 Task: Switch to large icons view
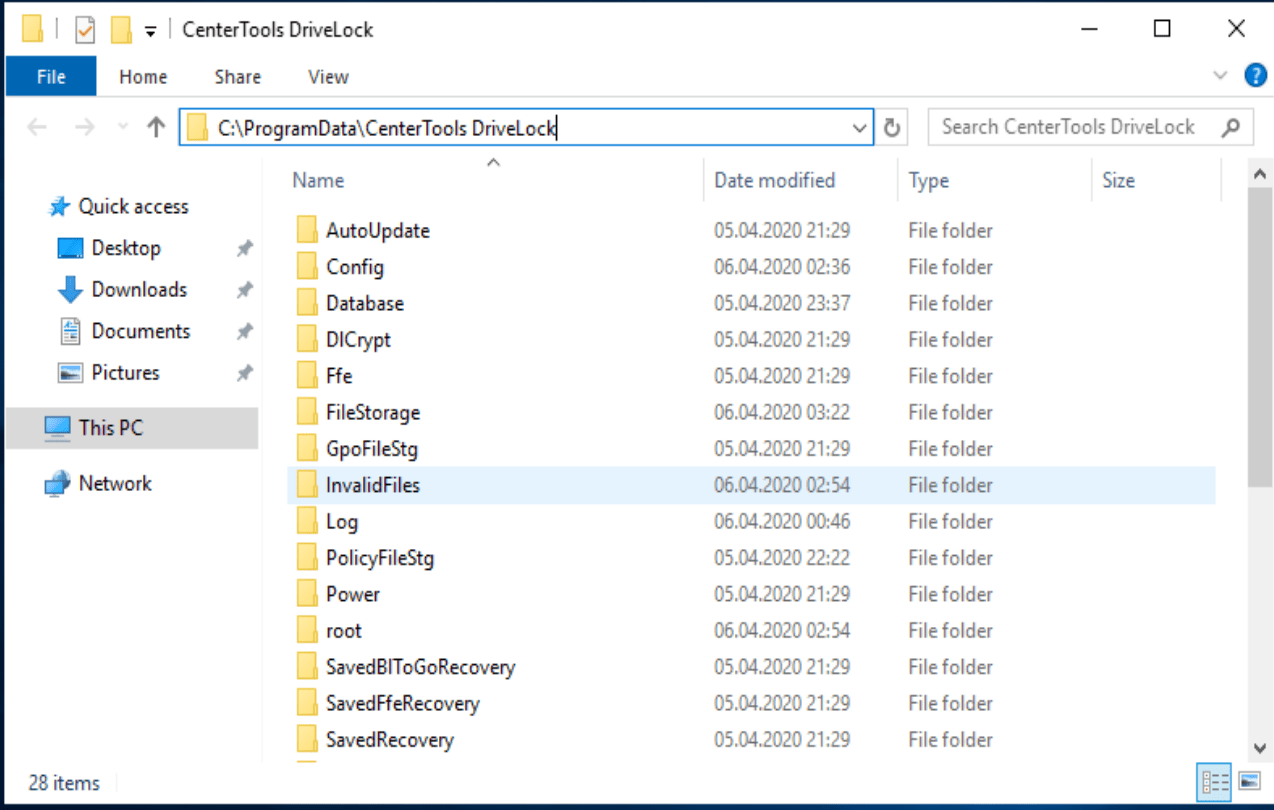[1249, 780]
